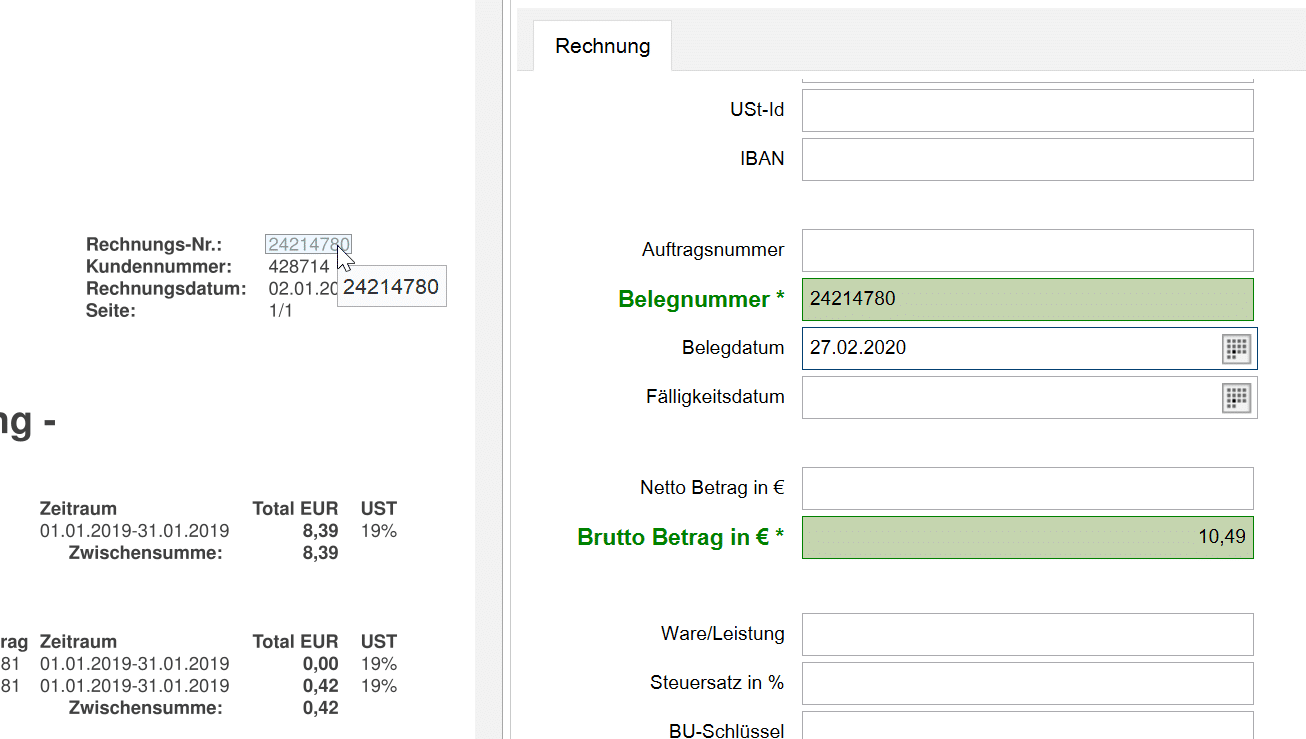1306x739 pixels.
Task: Pick the highlighted Rechnungs-Nr. value in the document
Action: 308,244
